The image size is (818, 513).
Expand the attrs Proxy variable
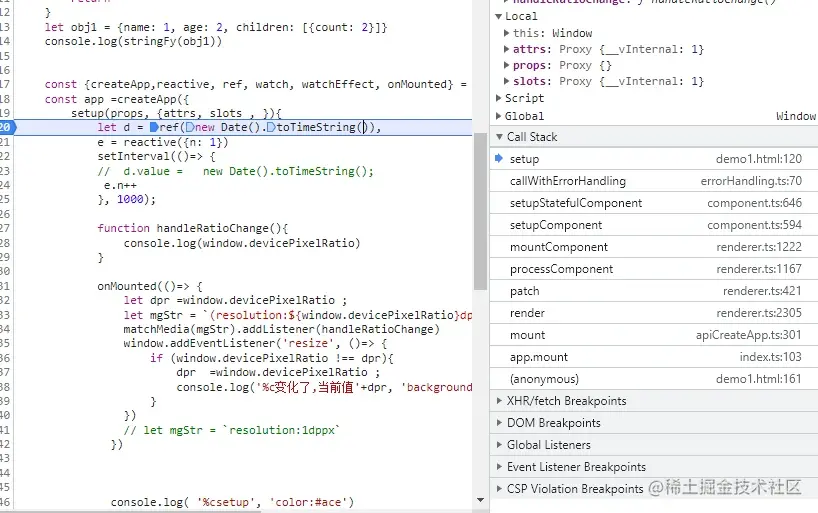click(x=506, y=49)
